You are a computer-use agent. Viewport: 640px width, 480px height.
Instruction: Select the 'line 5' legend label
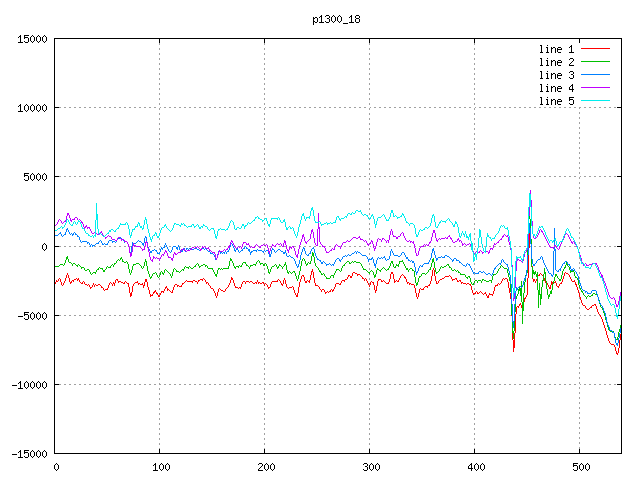click(556, 101)
